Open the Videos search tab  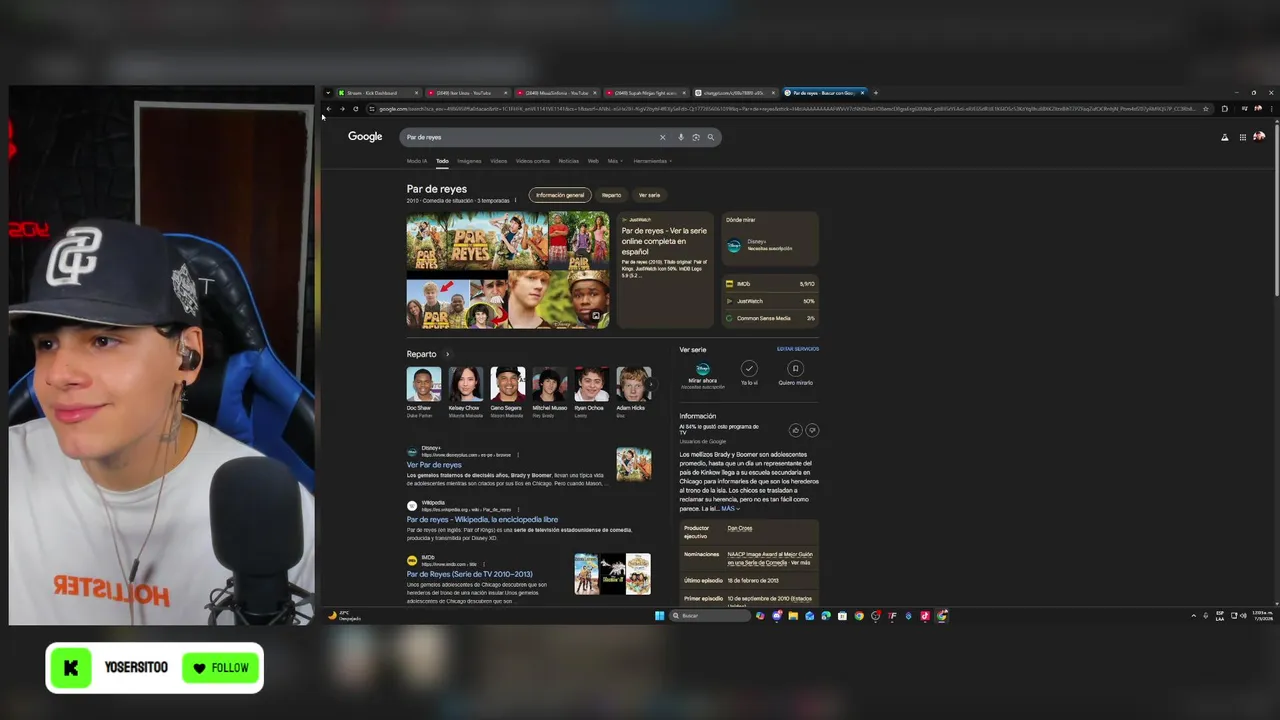[498, 161]
